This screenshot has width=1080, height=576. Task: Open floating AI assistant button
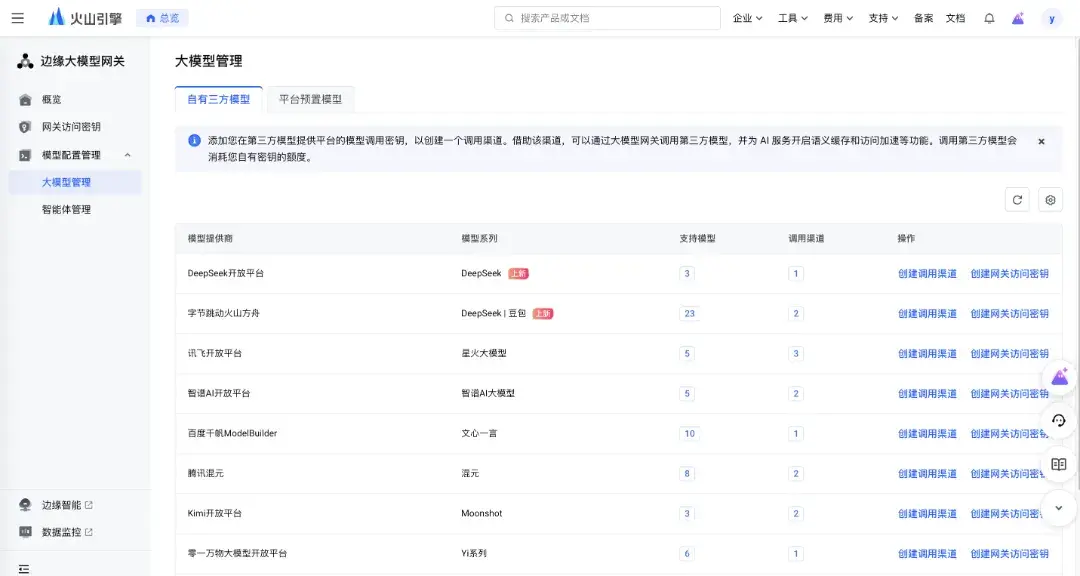pyautogui.click(x=1059, y=377)
